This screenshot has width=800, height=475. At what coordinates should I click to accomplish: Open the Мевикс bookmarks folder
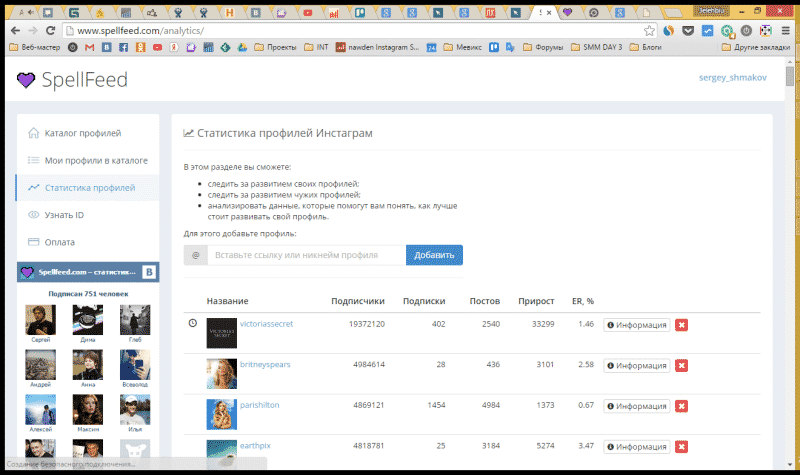pos(462,47)
